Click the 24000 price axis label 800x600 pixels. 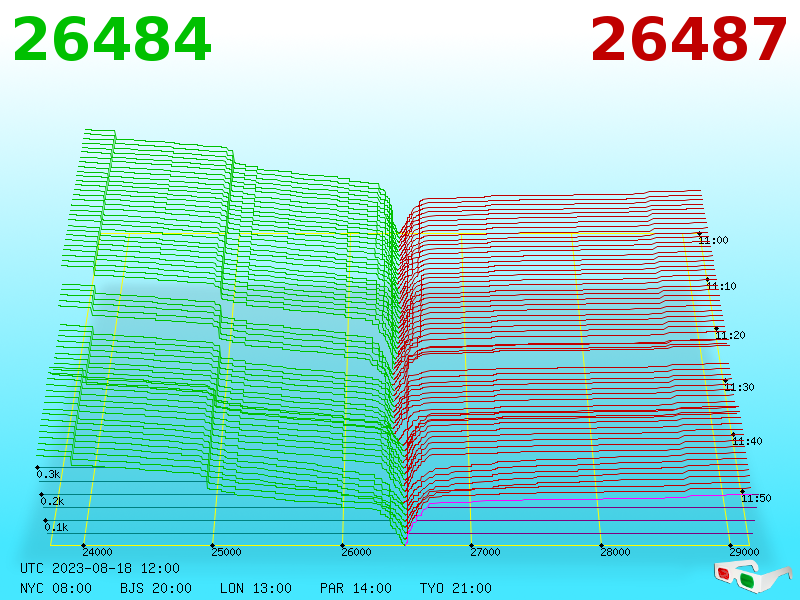click(97, 552)
